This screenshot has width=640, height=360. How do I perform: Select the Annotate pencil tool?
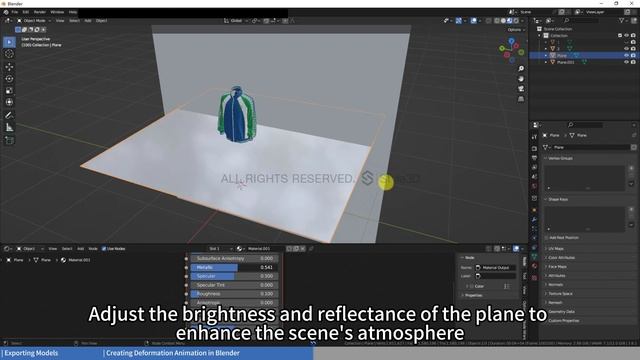point(9,116)
